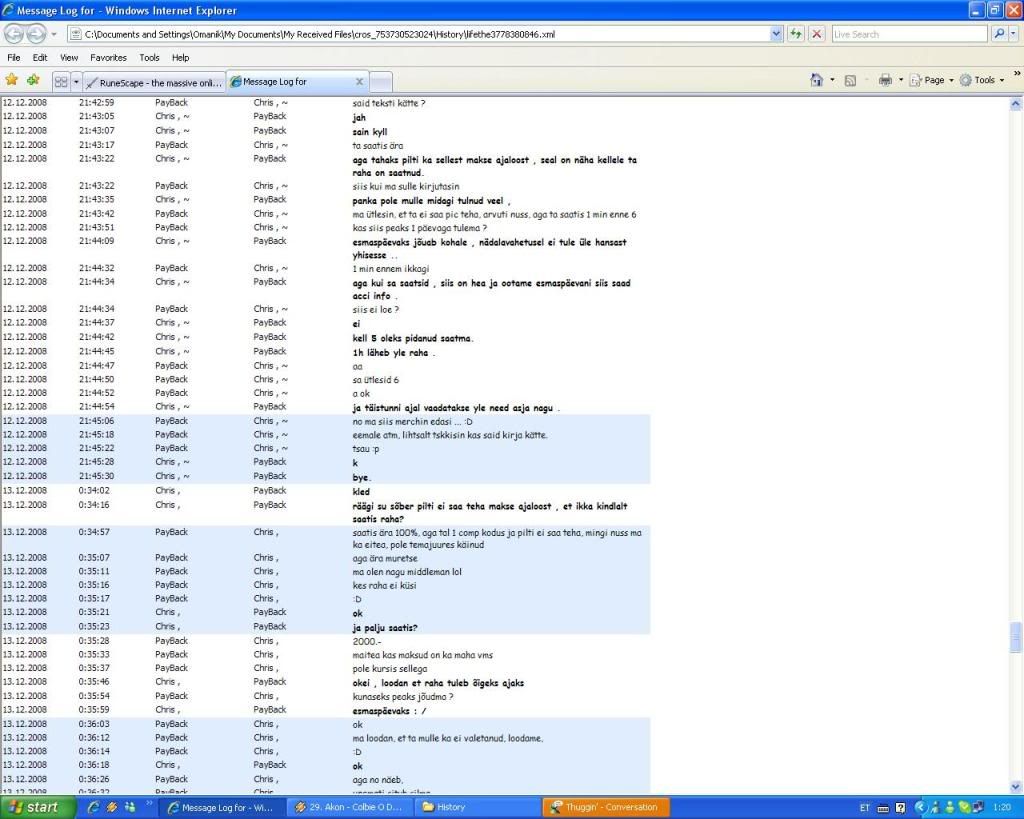This screenshot has height=819, width=1024.
Task: Click the browser Back button
Action: click(14, 33)
